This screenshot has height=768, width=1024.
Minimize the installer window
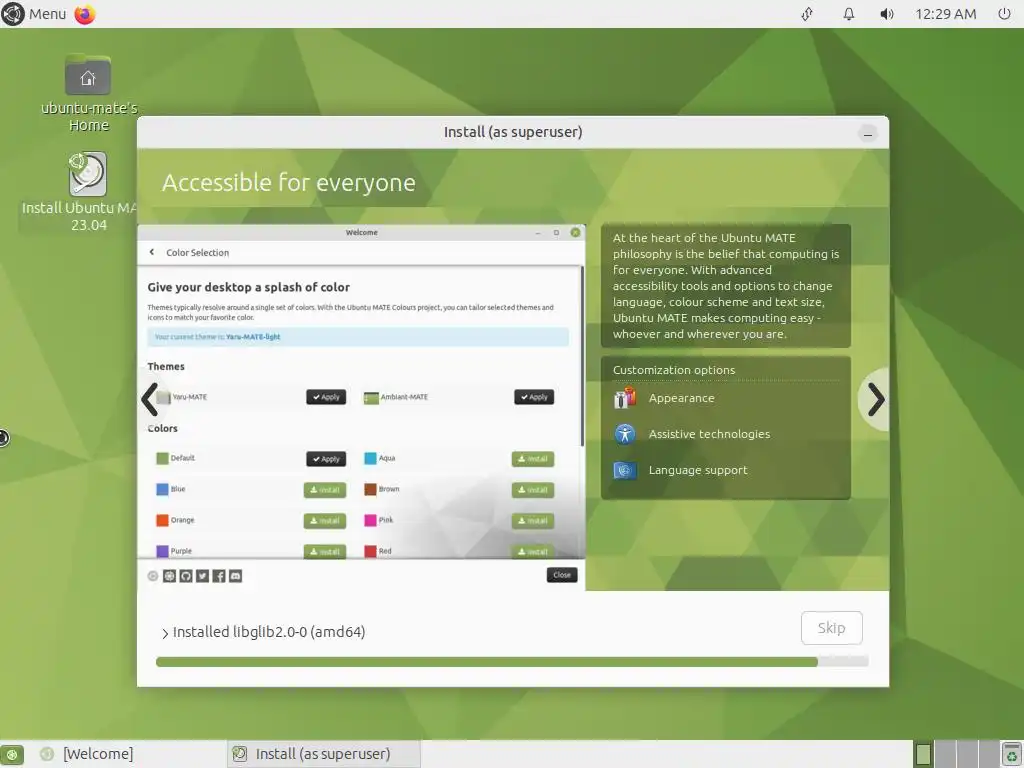point(867,135)
